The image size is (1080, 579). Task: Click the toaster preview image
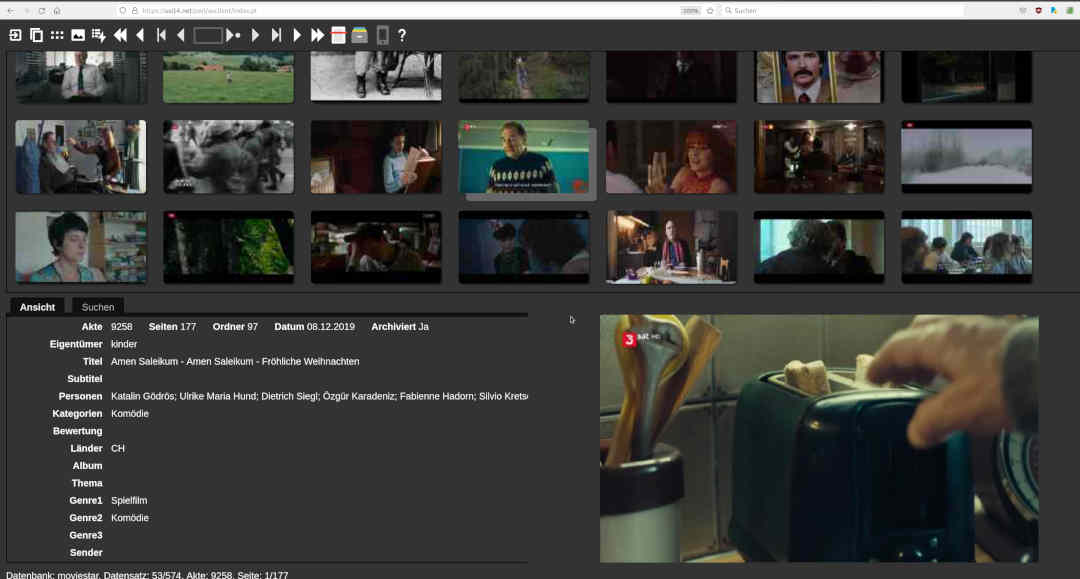pos(819,439)
